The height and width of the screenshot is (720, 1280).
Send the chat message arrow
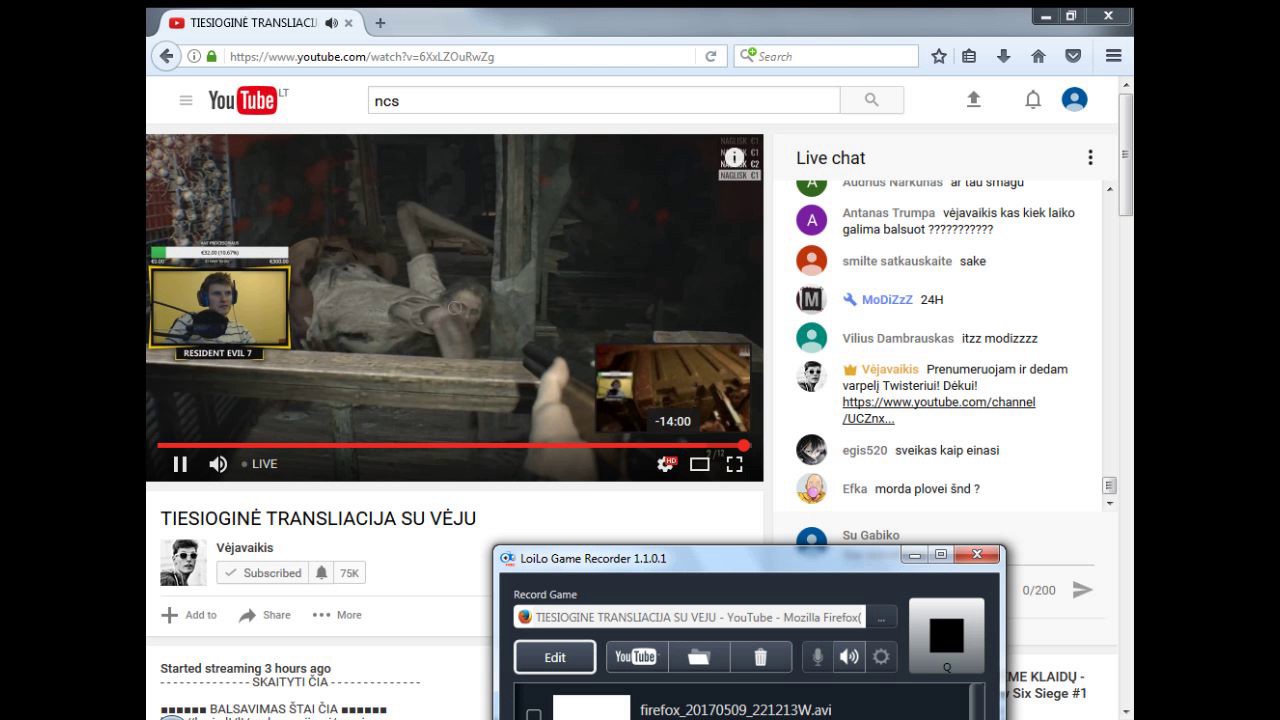[1082, 590]
